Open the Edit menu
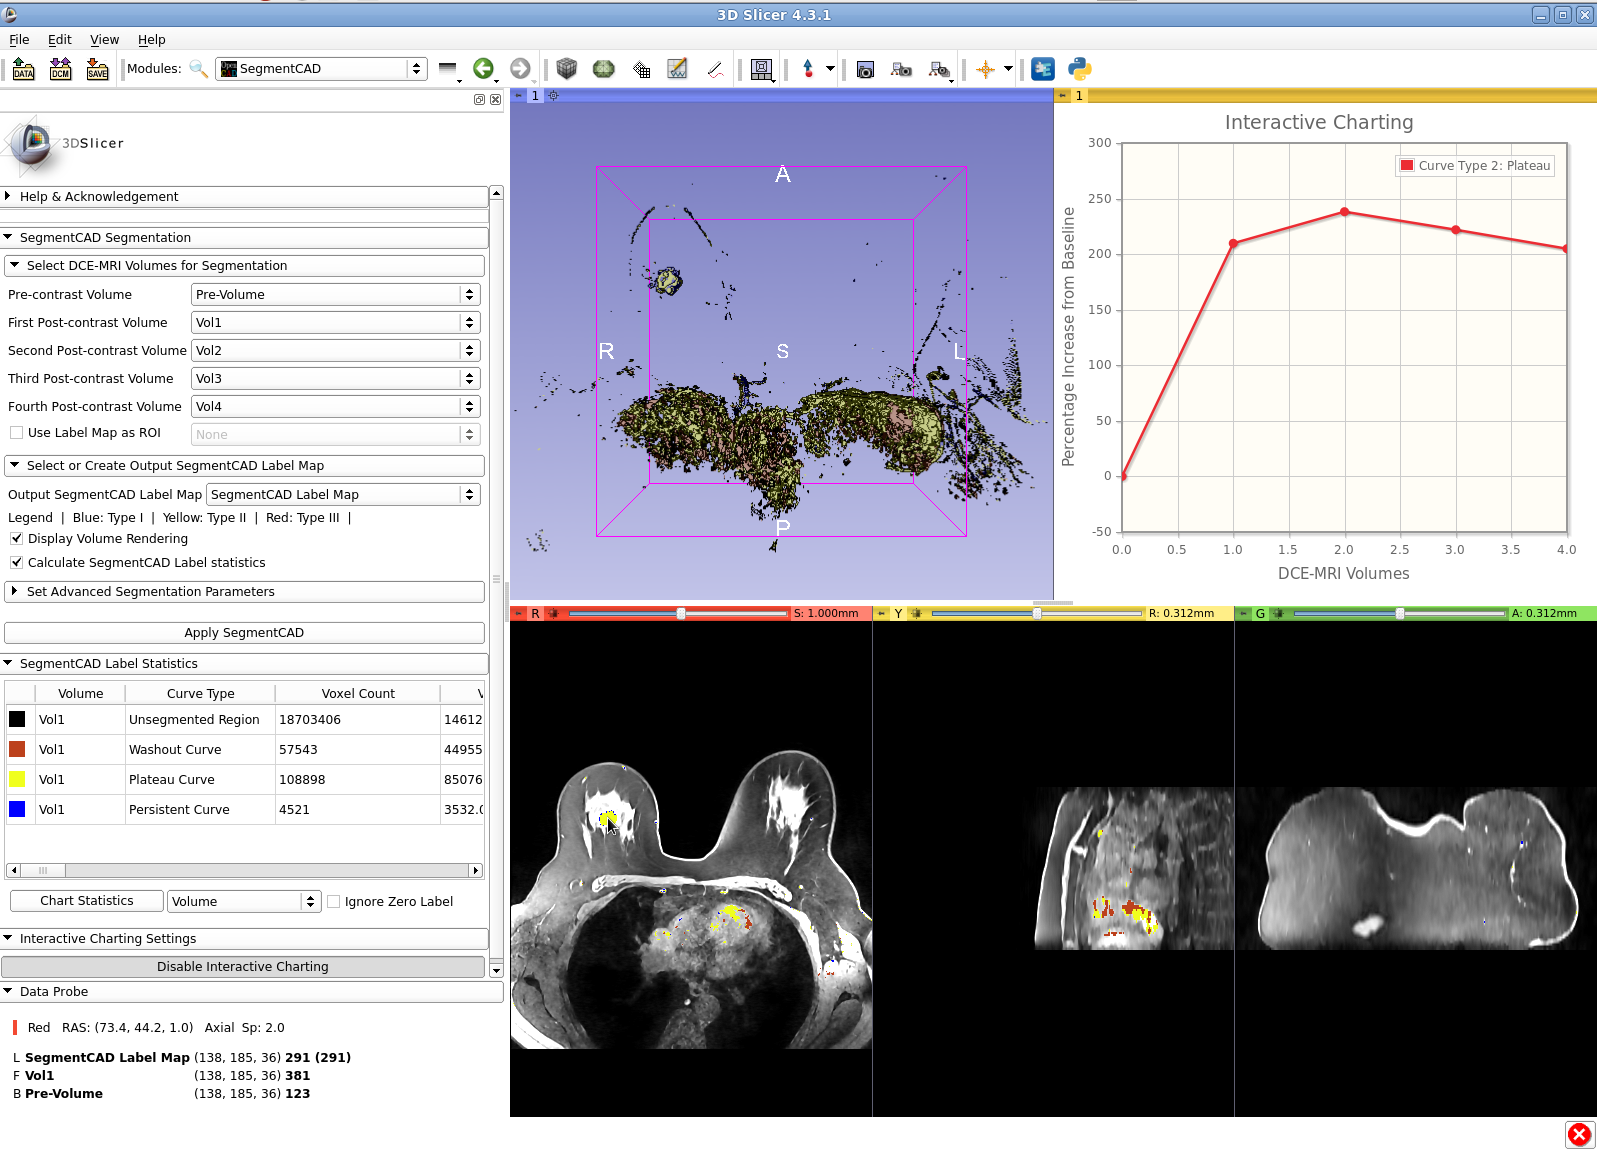The width and height of the screenshot is (1597, 1152). point(59,40)
